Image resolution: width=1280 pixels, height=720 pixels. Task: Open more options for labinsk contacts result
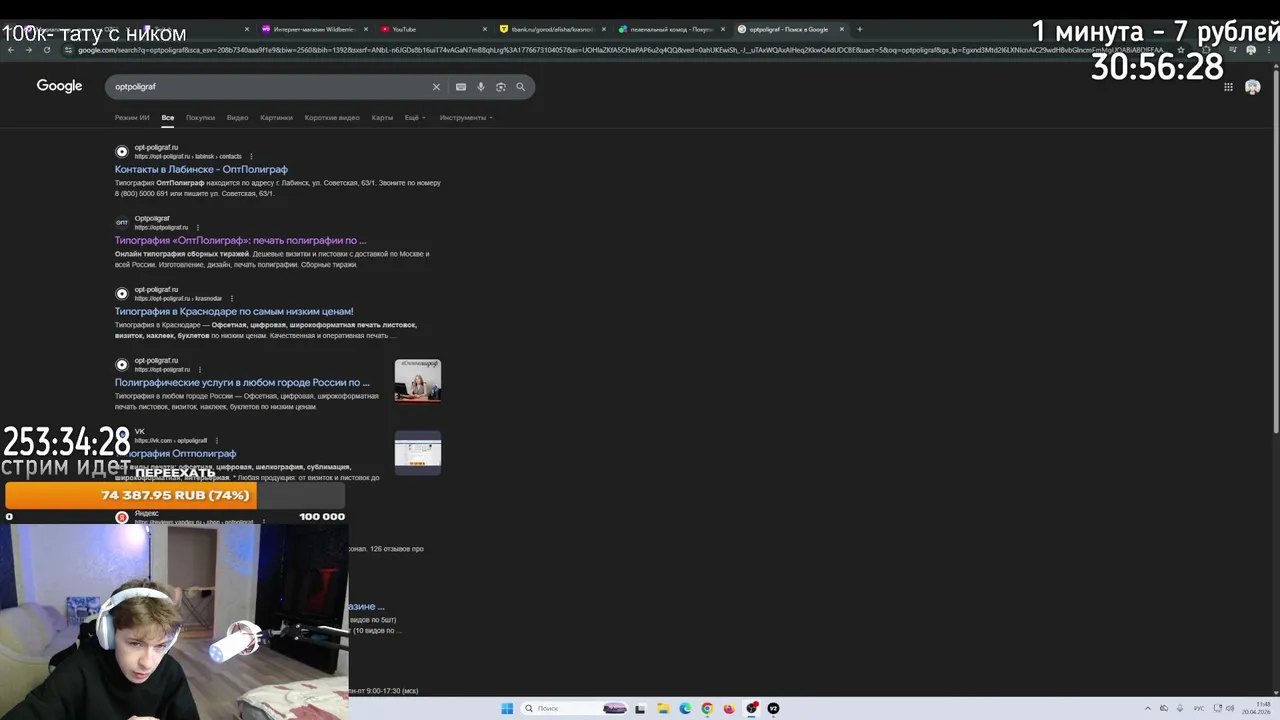(251, 156)
